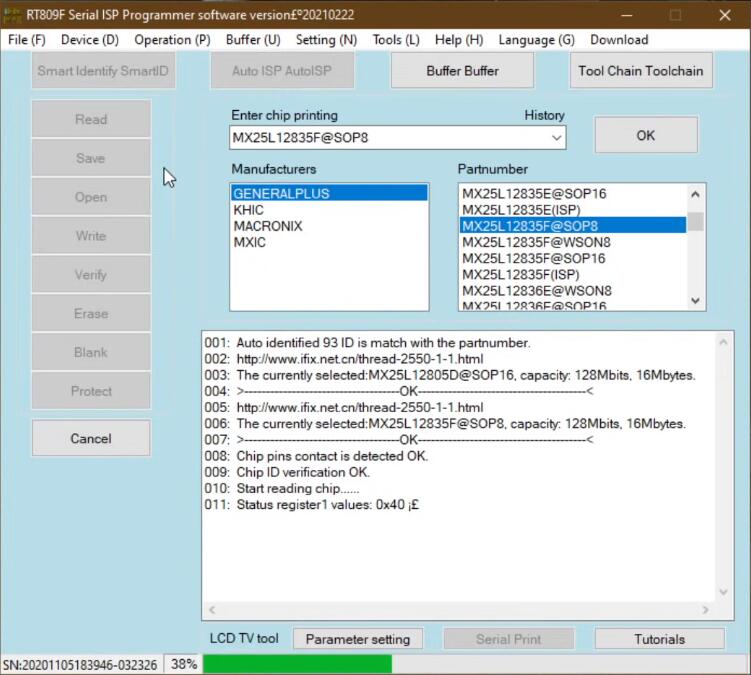The width and height of the screenshot is (751, 675).
Task: Click the Blank check button
Action: point(91,352)
